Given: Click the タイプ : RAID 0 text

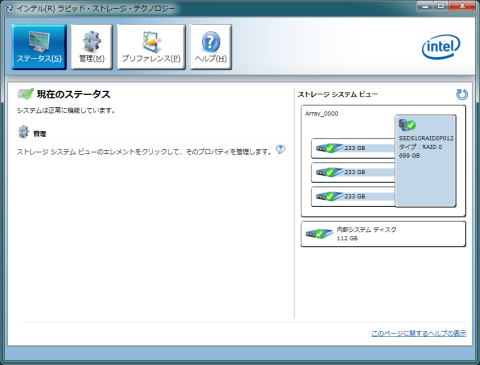Looking at the screenshot, I should coord(420,147).
